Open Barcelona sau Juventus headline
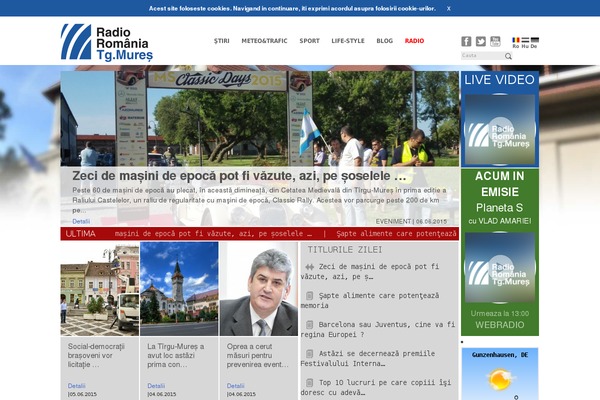The height and width of the screenshot is (400, 600). point(378,330)
